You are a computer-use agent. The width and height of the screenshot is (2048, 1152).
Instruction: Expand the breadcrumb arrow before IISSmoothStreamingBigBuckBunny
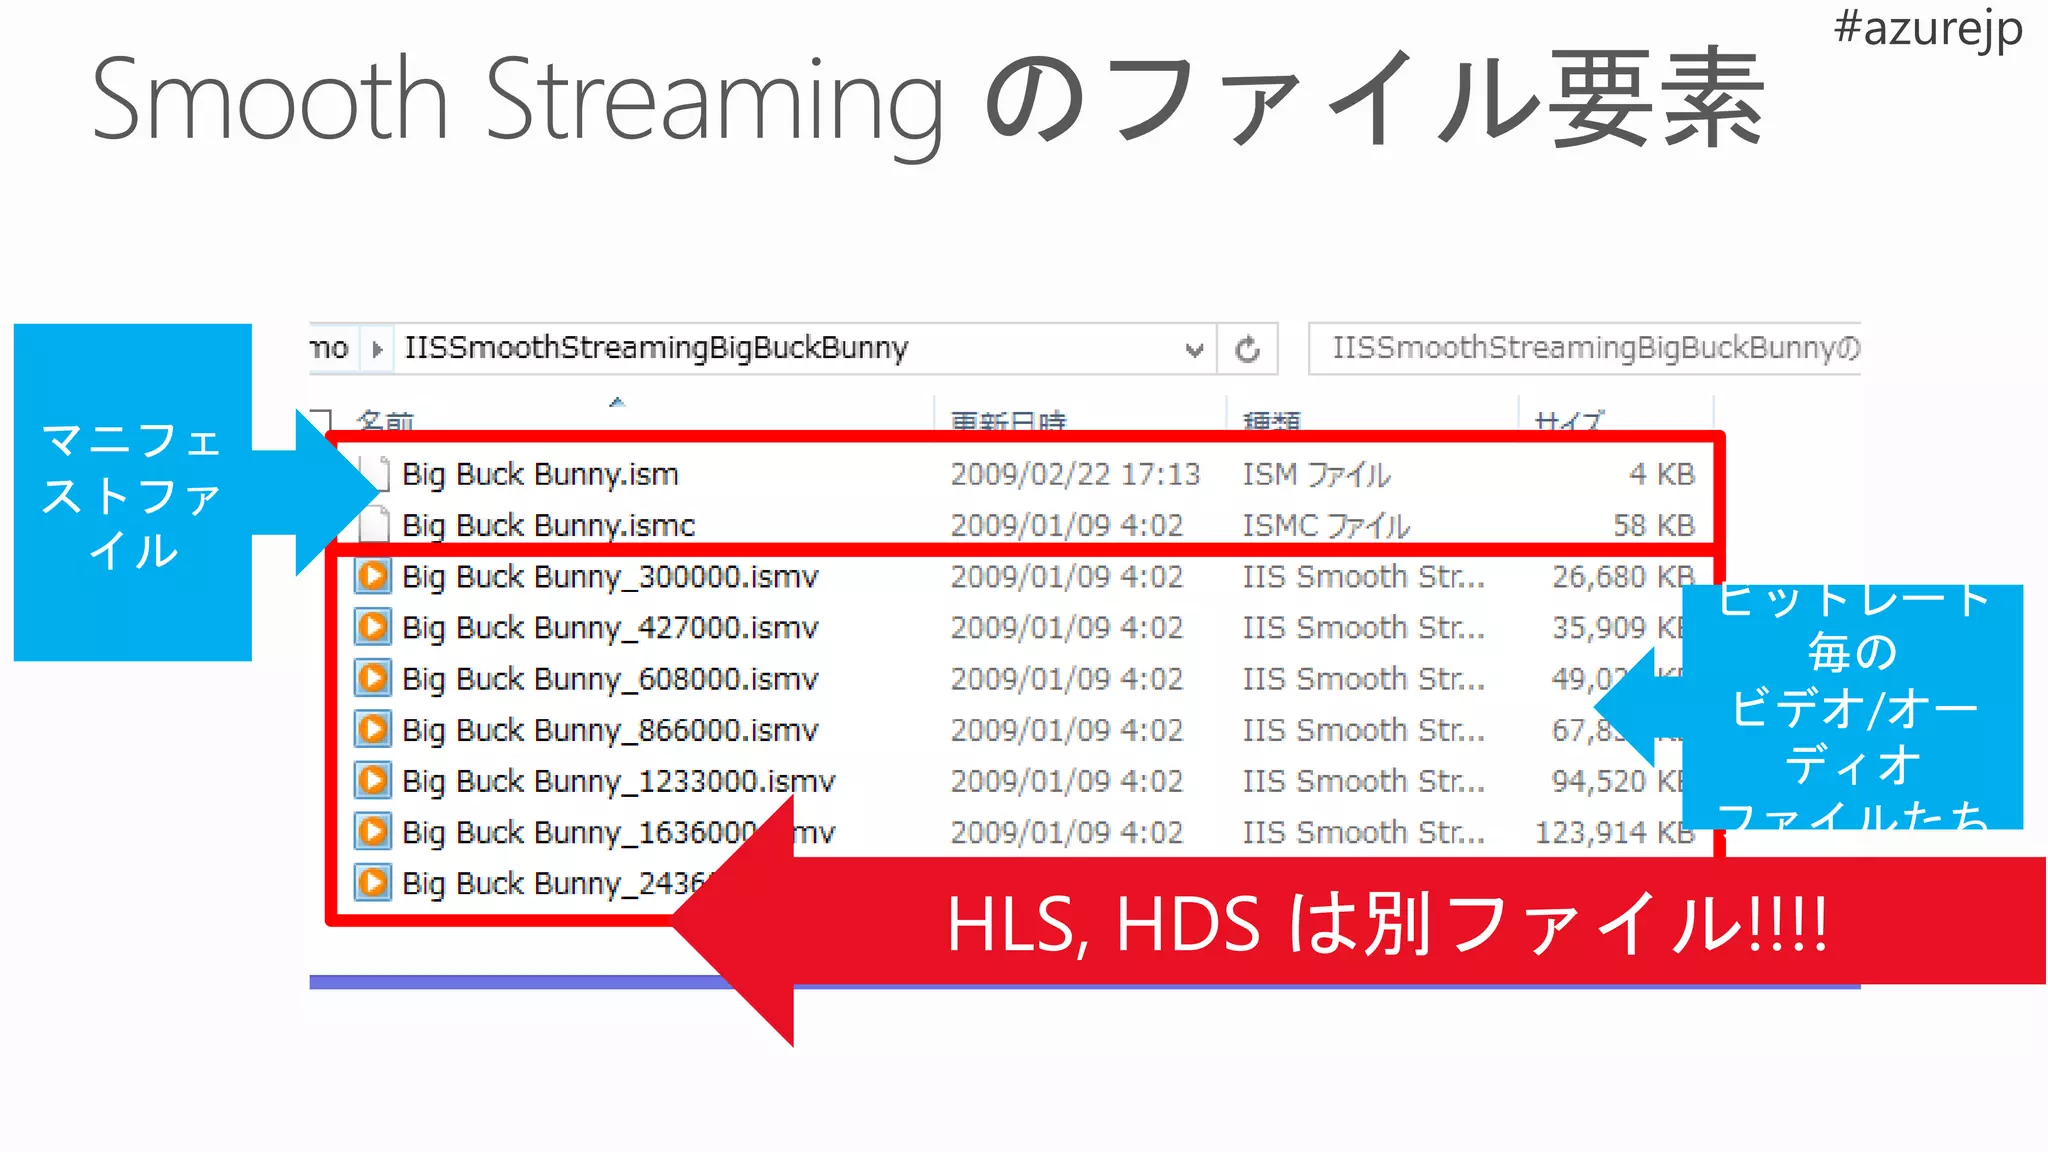(x=377, y=349)
